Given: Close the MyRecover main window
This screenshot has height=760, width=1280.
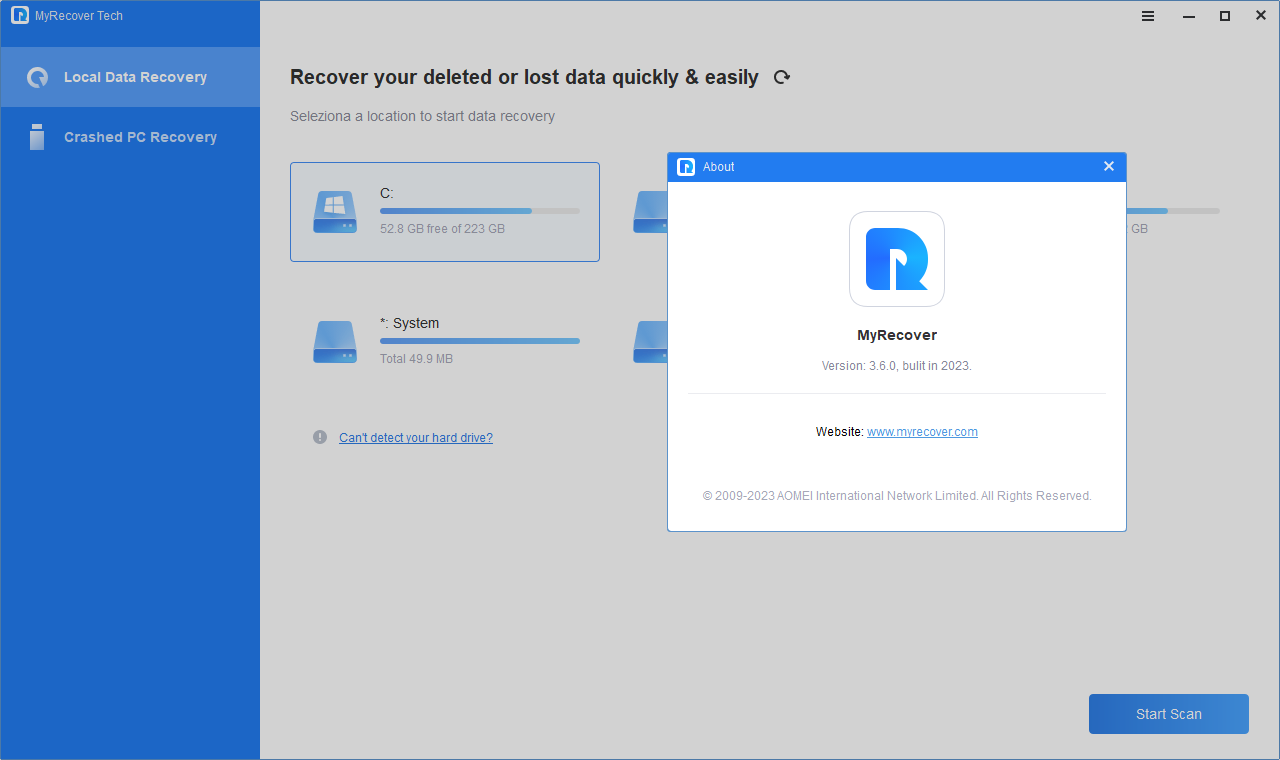Looking at the screenshot, I should click(x=1261, y=16).
